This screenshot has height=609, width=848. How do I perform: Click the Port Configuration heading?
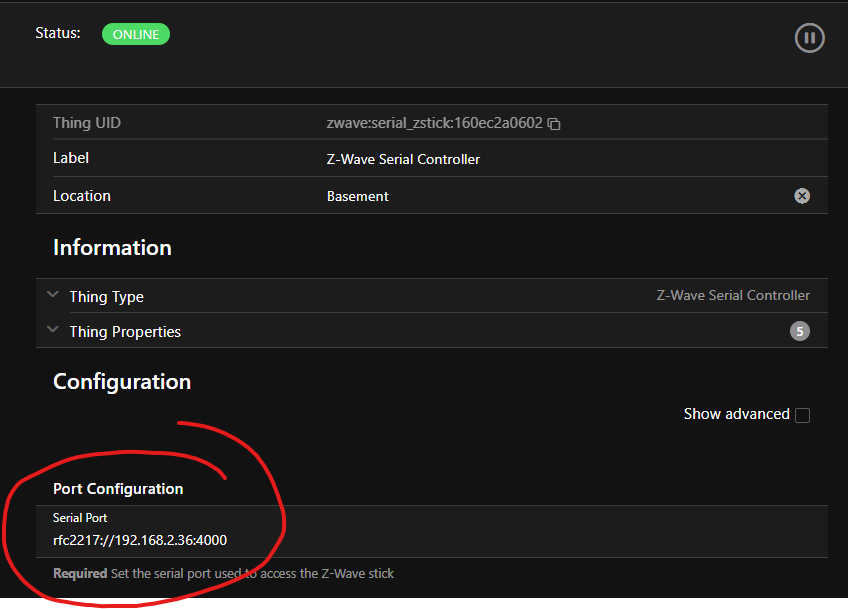pos(118,489)
